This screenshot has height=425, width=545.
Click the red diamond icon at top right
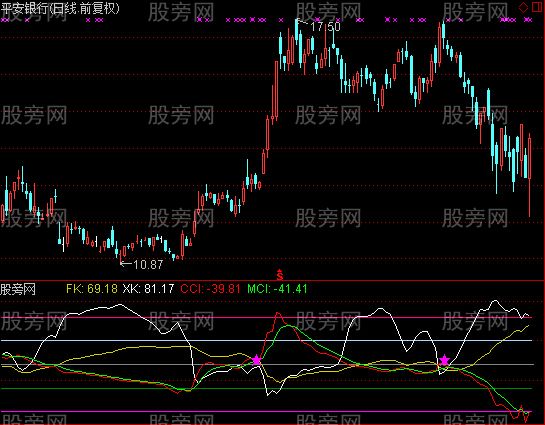tap(523, 7)
